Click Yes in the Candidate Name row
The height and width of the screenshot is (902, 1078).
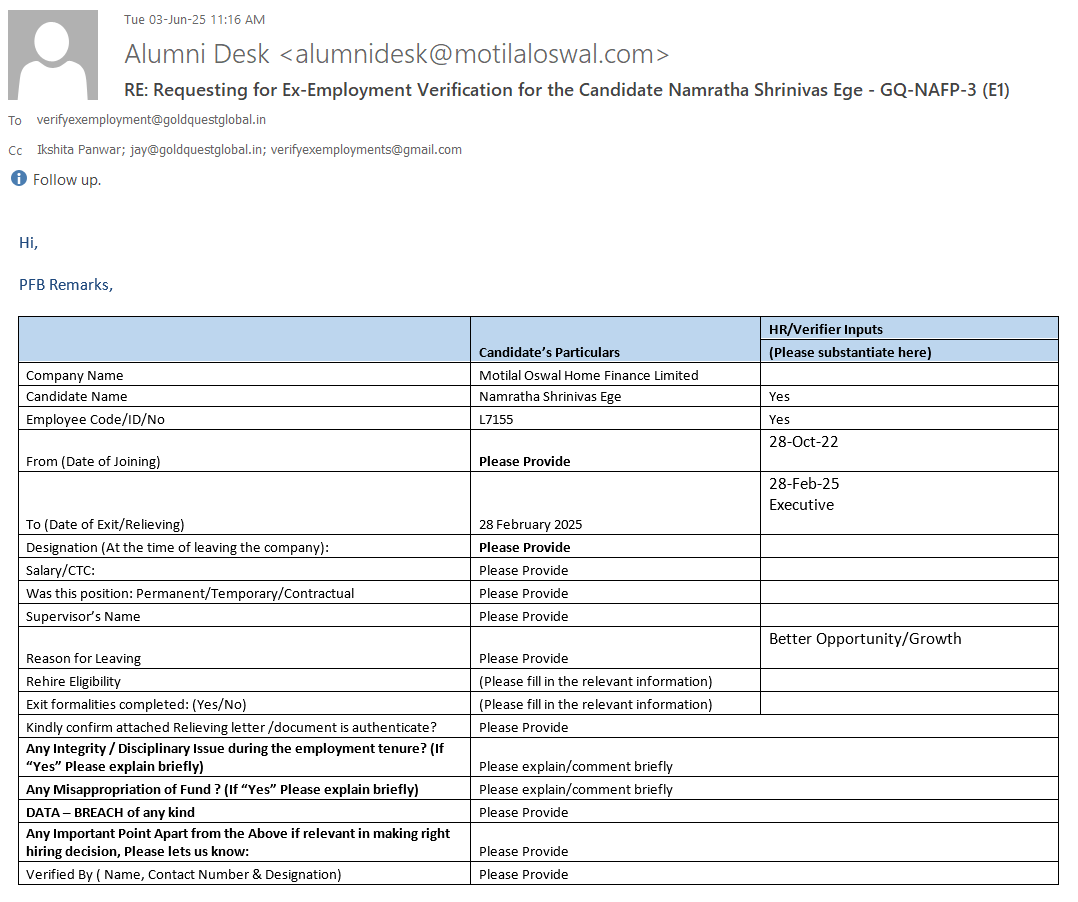coord(779,397)
